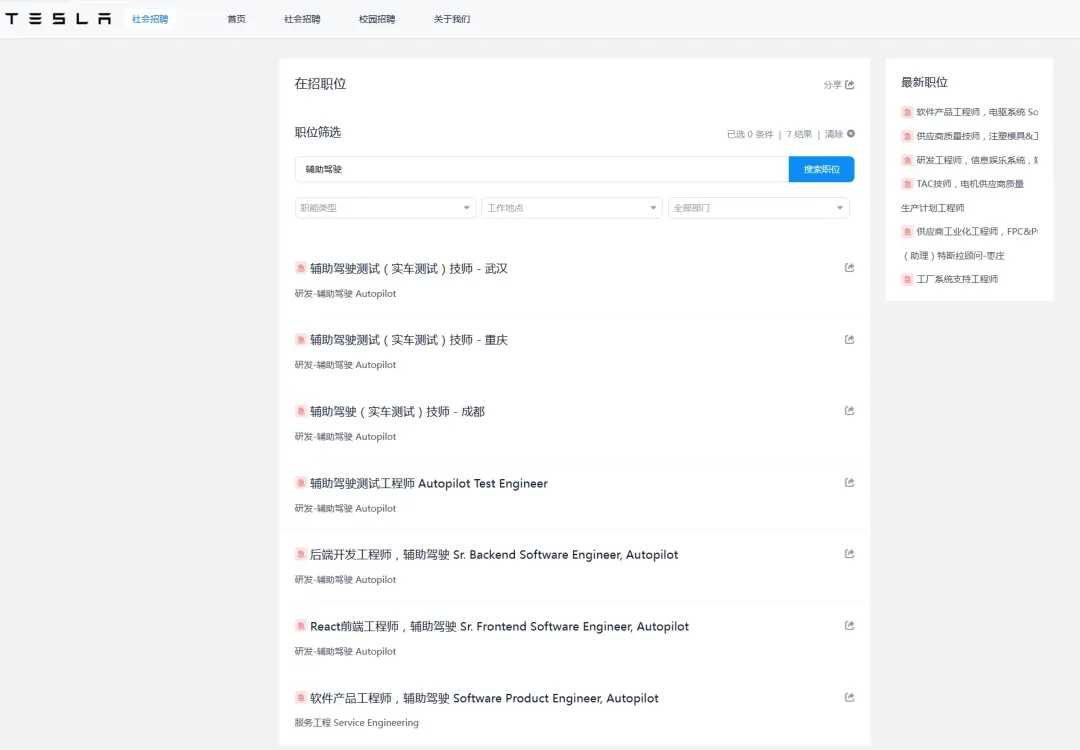Click the 已选 0 条件 text
The image size is (1080, 750).
[750, 134]
